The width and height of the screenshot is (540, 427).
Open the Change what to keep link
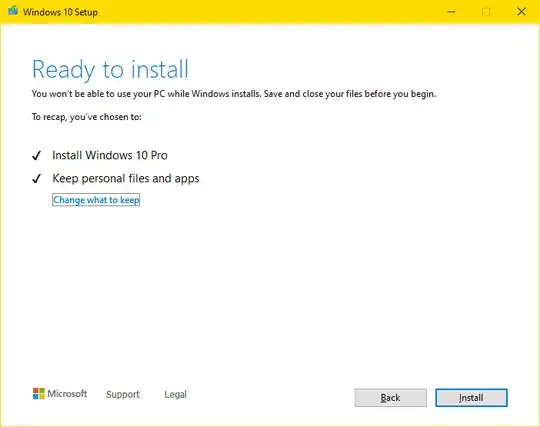pos(96,200)
